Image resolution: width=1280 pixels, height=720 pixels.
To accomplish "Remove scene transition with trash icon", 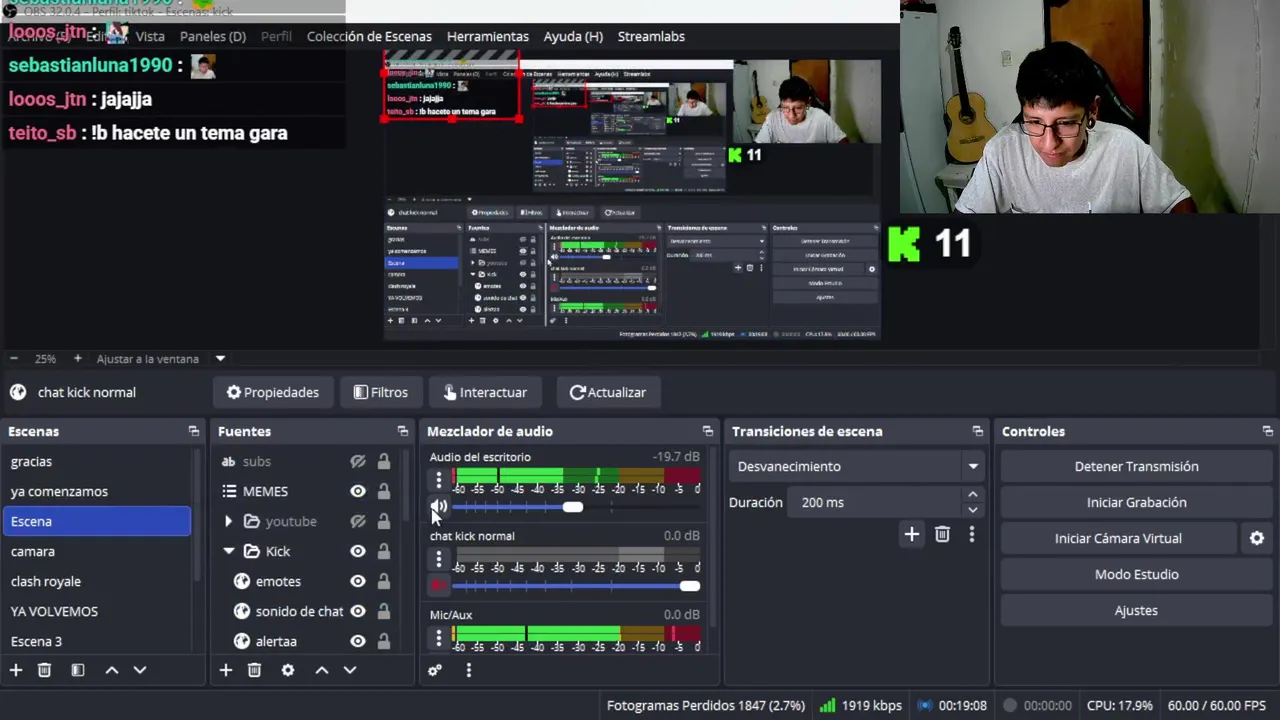I will tap(942, 535).
